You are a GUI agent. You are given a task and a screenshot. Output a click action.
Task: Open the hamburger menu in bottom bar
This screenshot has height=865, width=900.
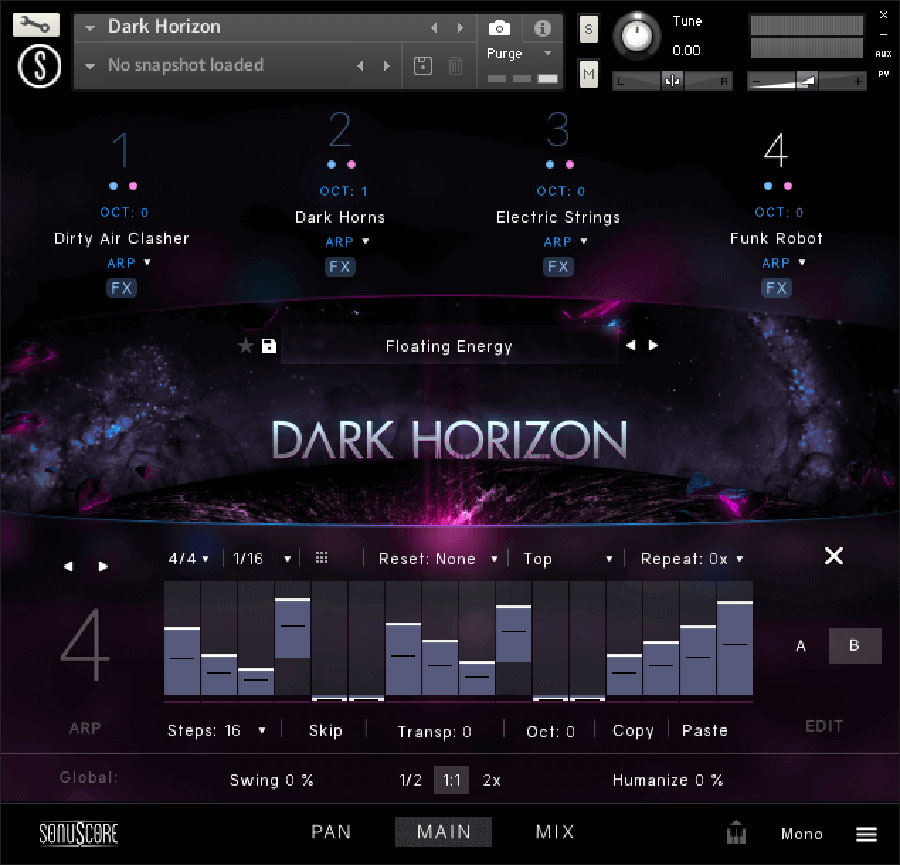point(866,833)
